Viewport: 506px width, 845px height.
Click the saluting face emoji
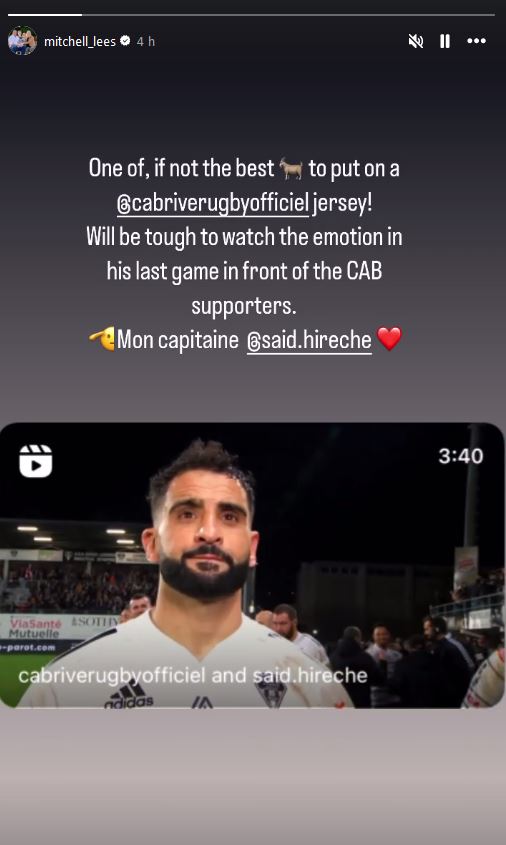(x=102, y=339)
